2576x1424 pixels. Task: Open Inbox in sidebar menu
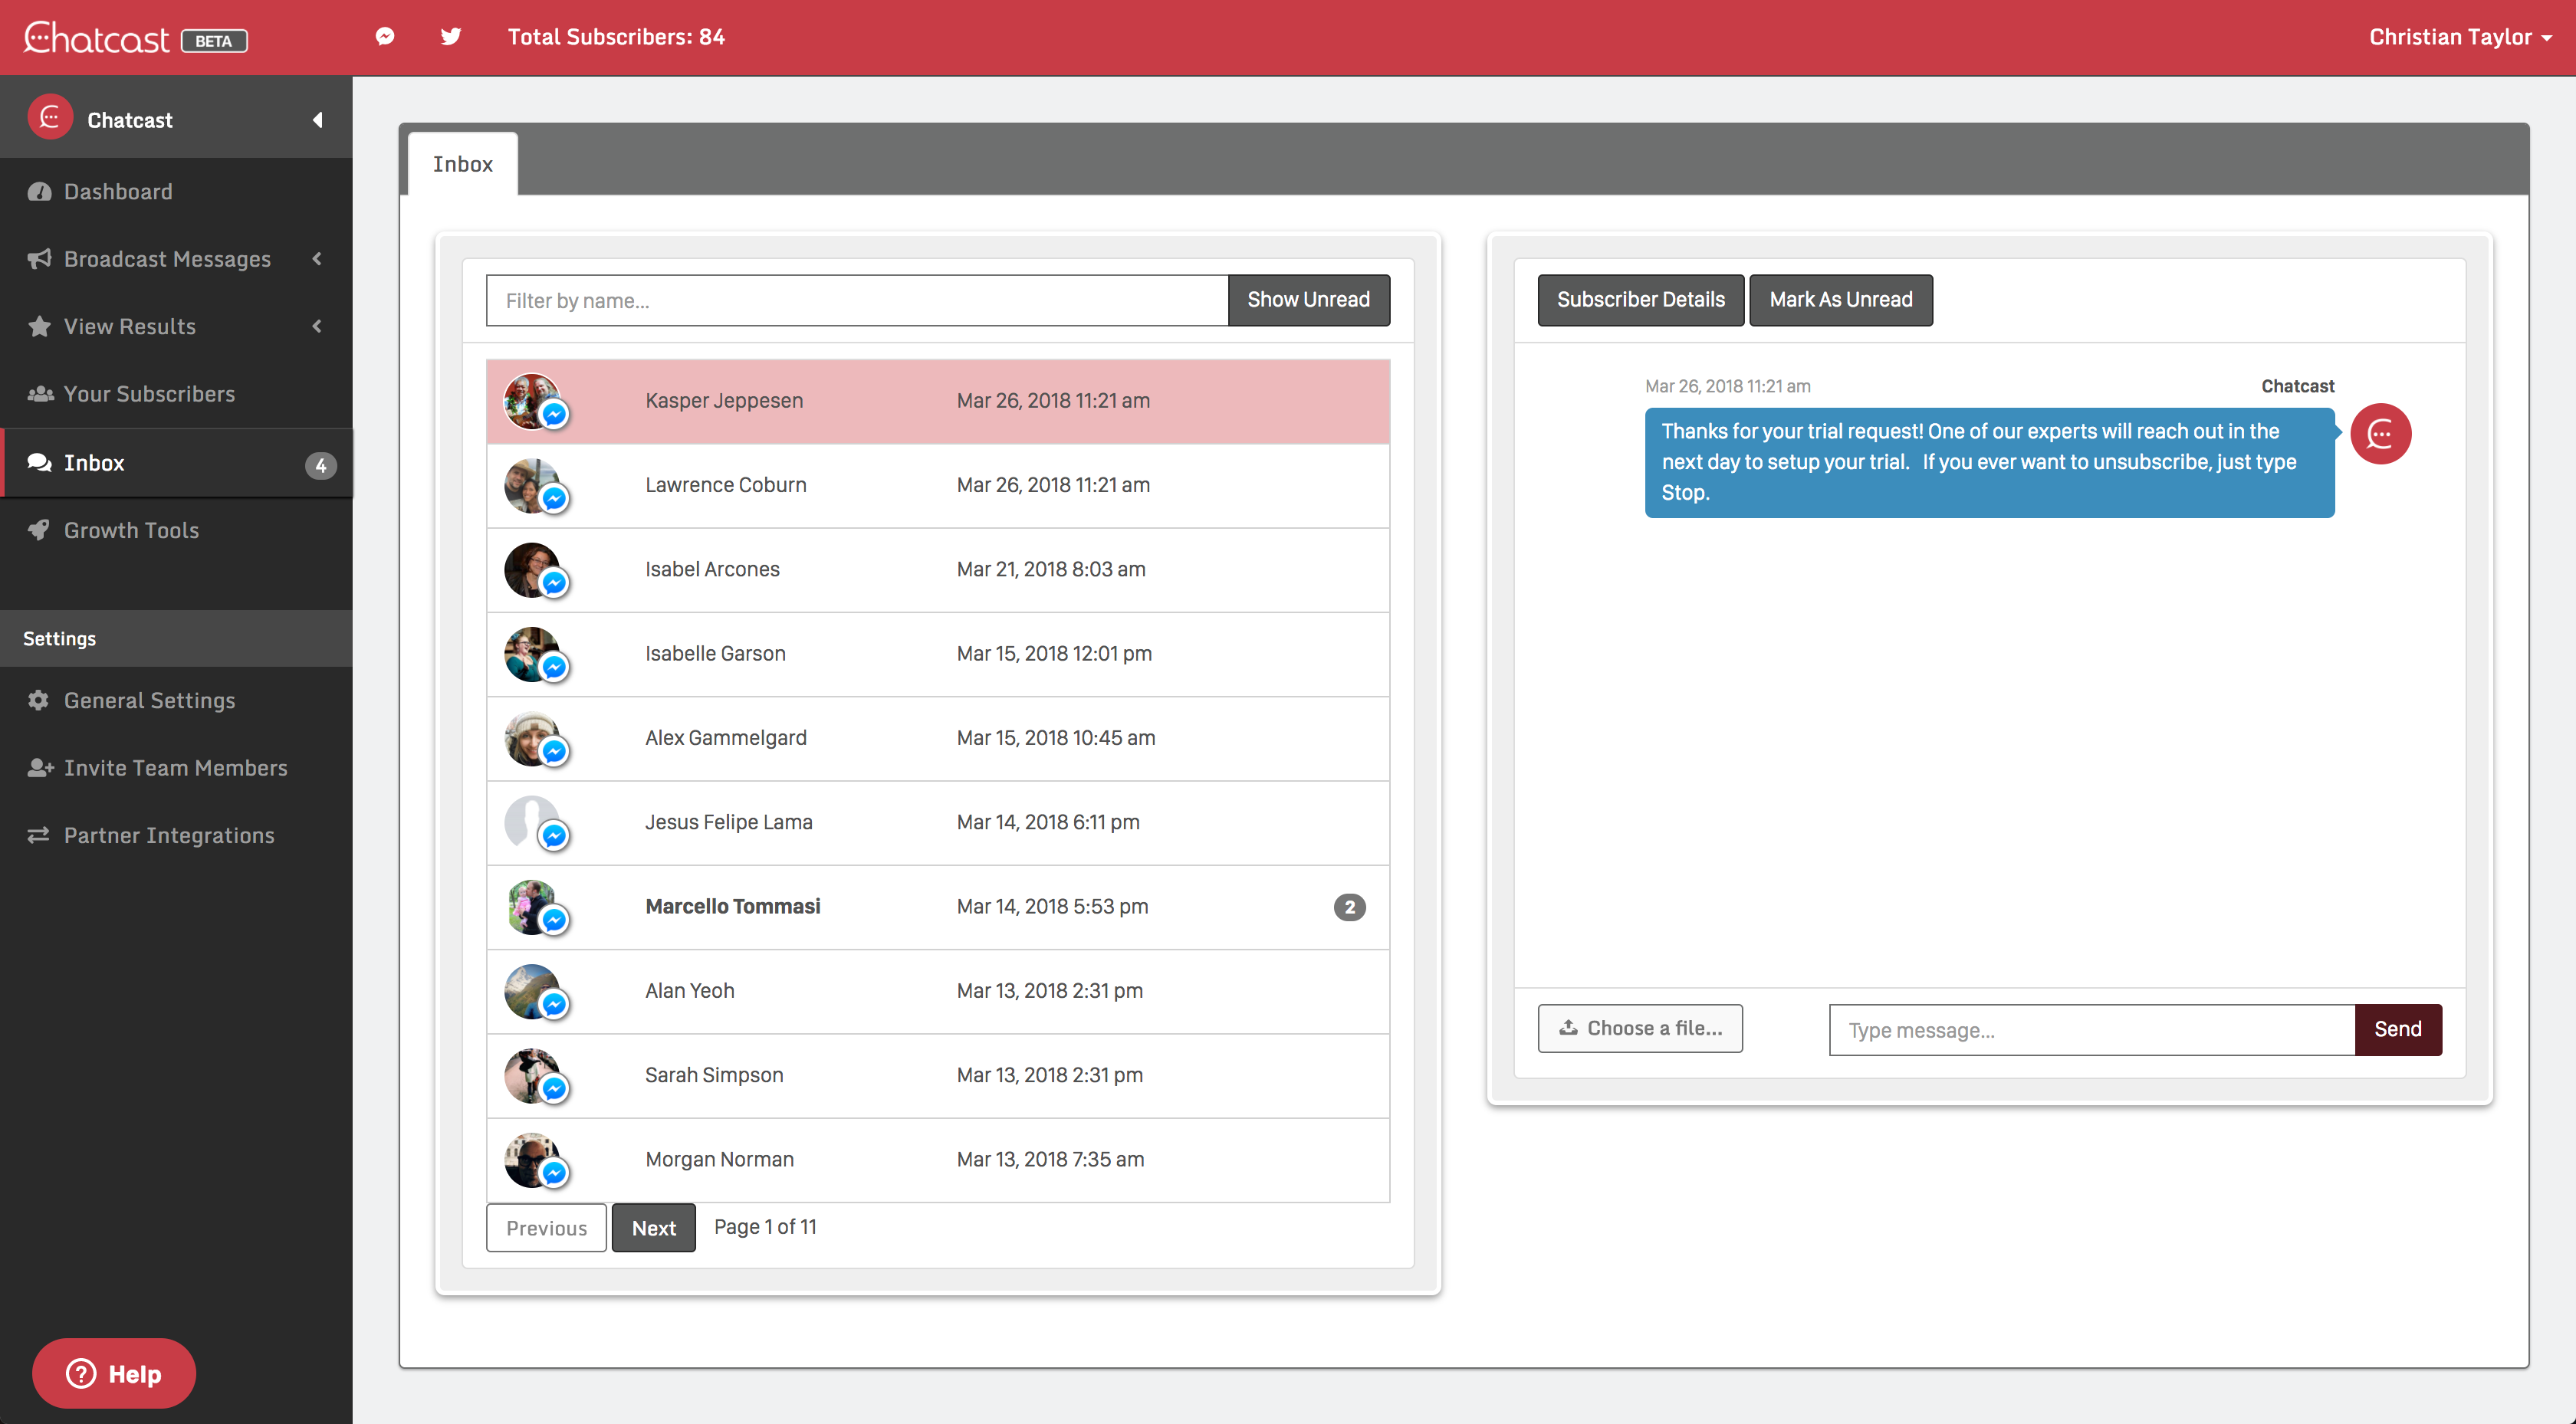pyautogui.click(x=94, y=463)
